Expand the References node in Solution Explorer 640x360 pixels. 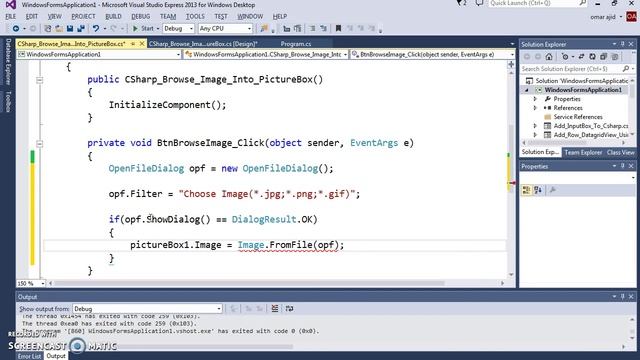(x=535, y=108)
